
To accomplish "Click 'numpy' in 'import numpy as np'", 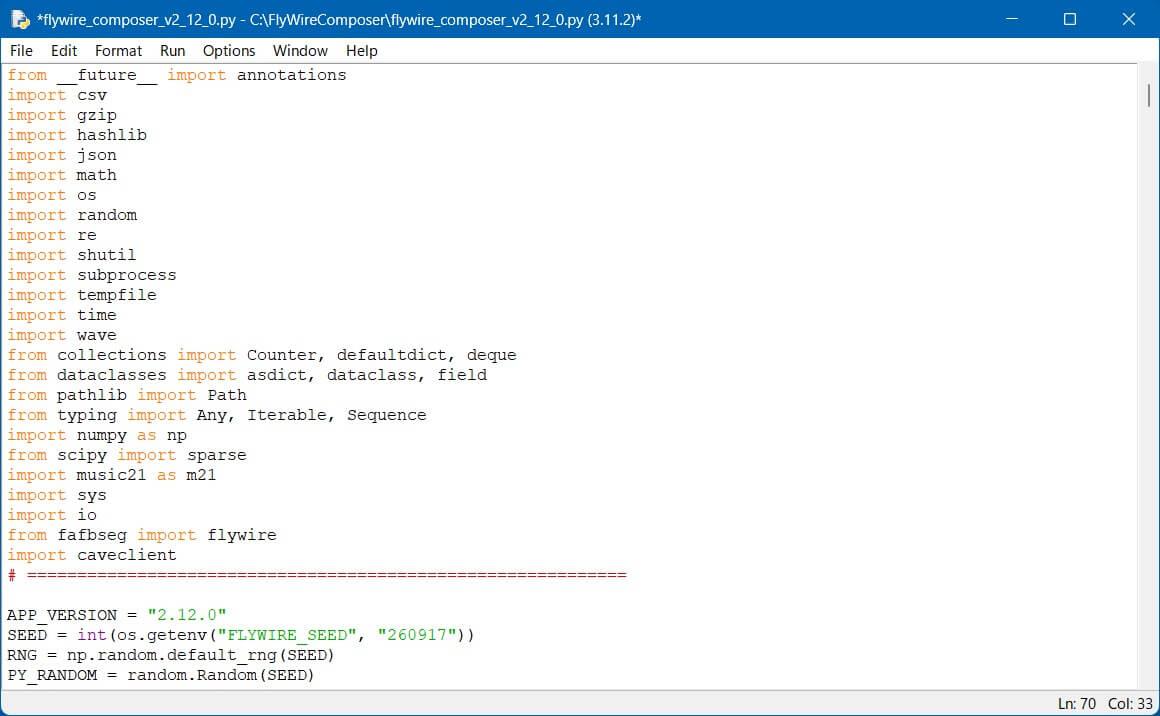I will tap(102, 435).
